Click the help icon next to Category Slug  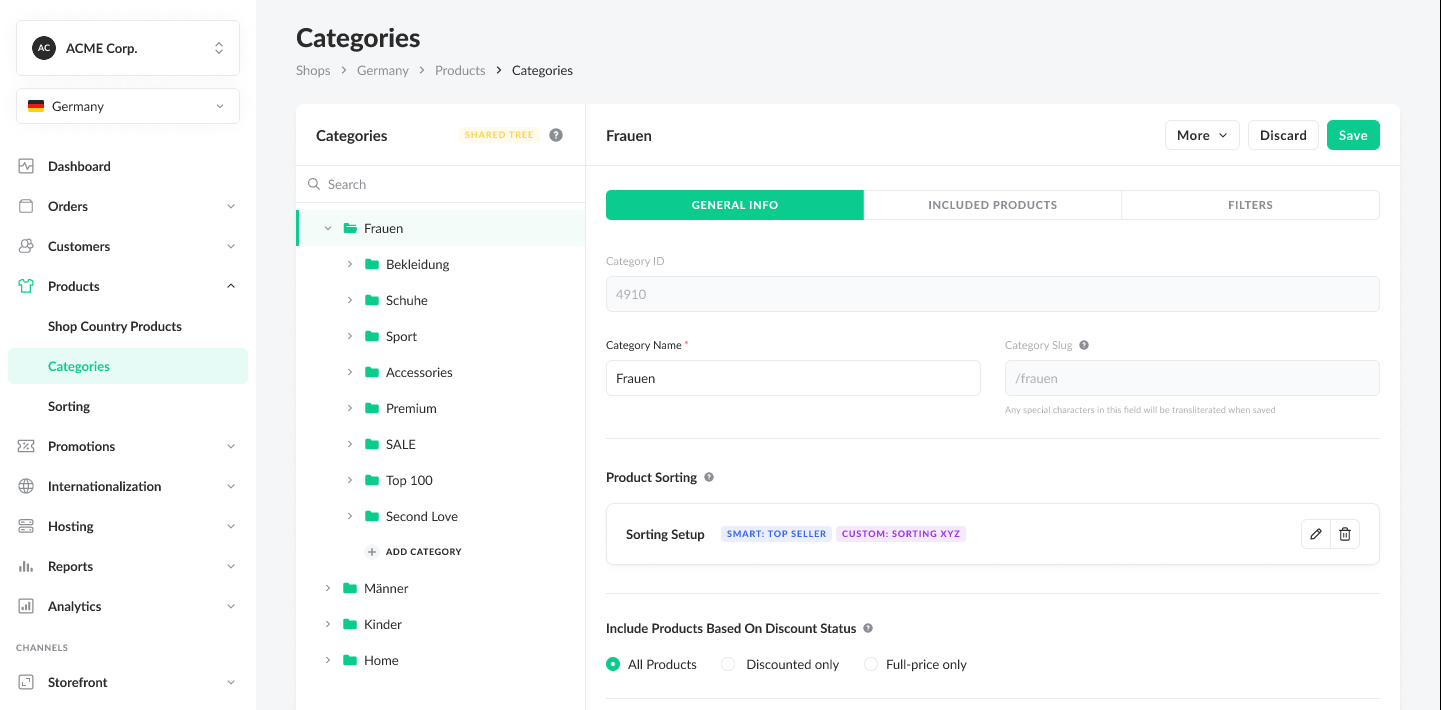[x=1084, y=345]
